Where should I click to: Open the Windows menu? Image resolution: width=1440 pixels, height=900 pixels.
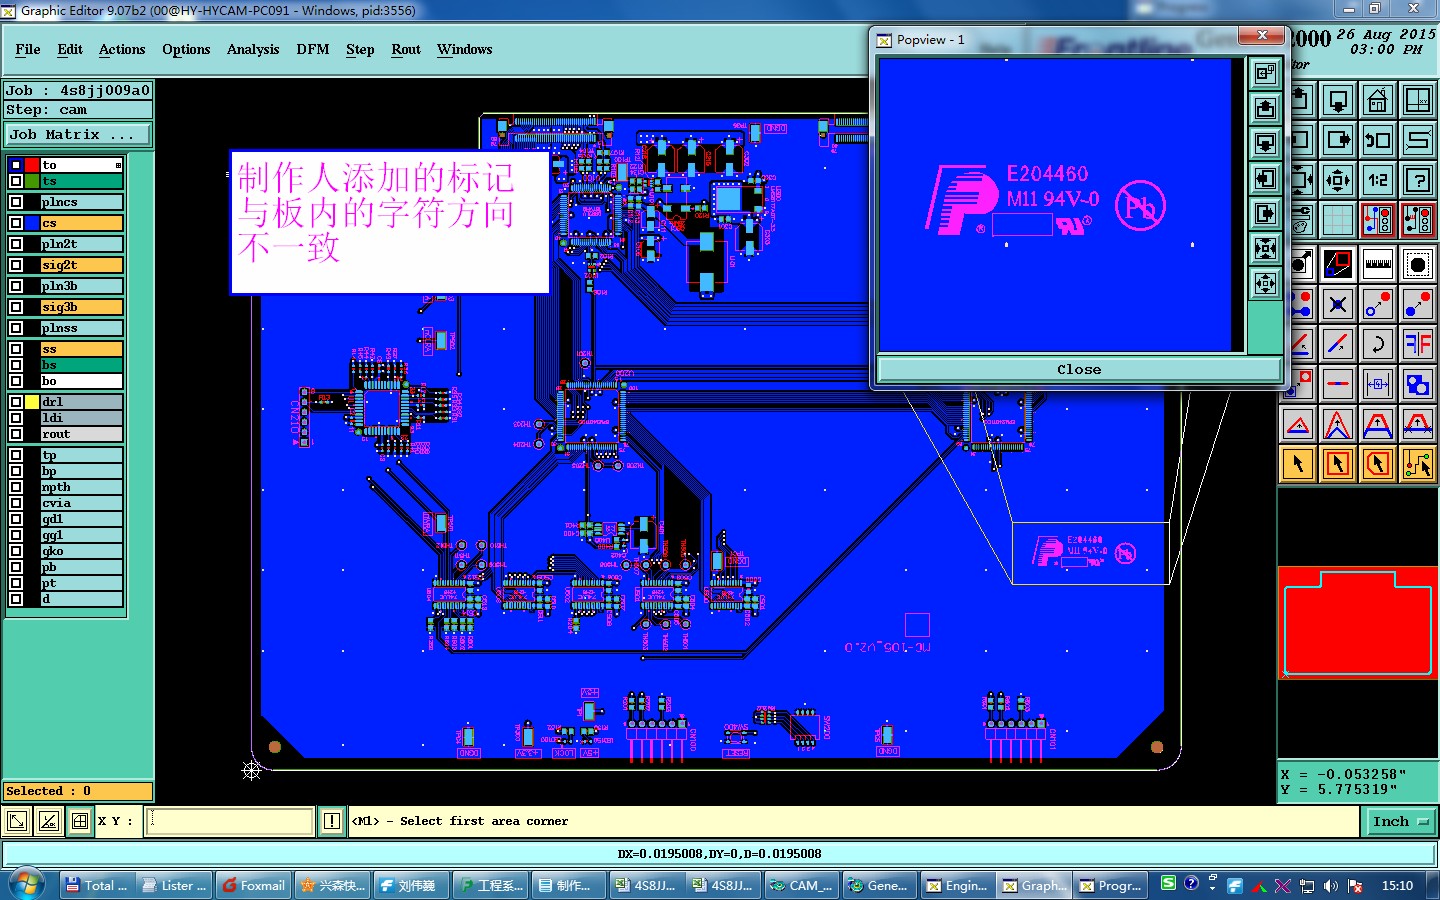pos(465,49)
